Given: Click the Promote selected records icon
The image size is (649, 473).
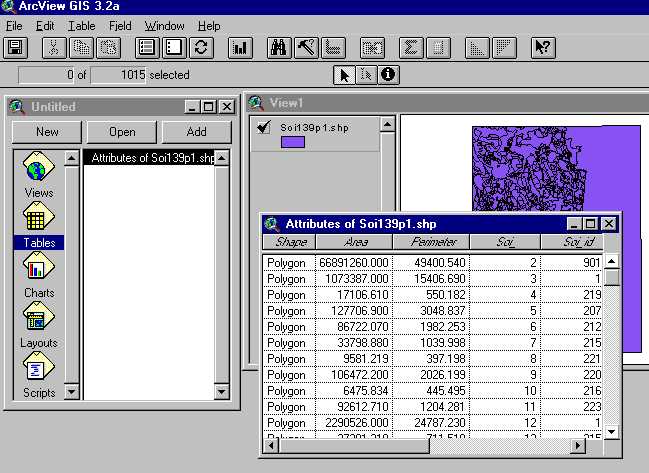Looking at the screenshot, I should 333,48.
